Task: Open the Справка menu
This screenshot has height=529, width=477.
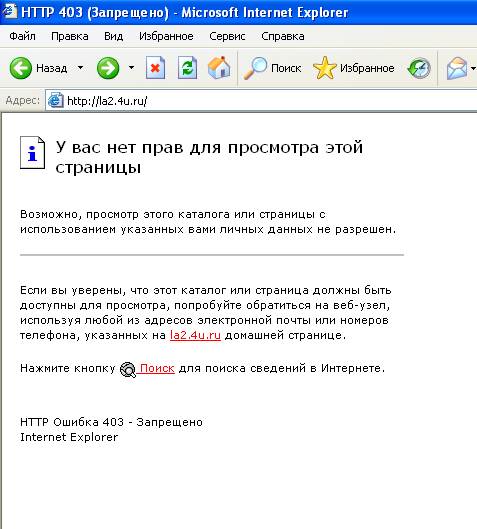Action: pyautogui.click(x=283, y=36)
